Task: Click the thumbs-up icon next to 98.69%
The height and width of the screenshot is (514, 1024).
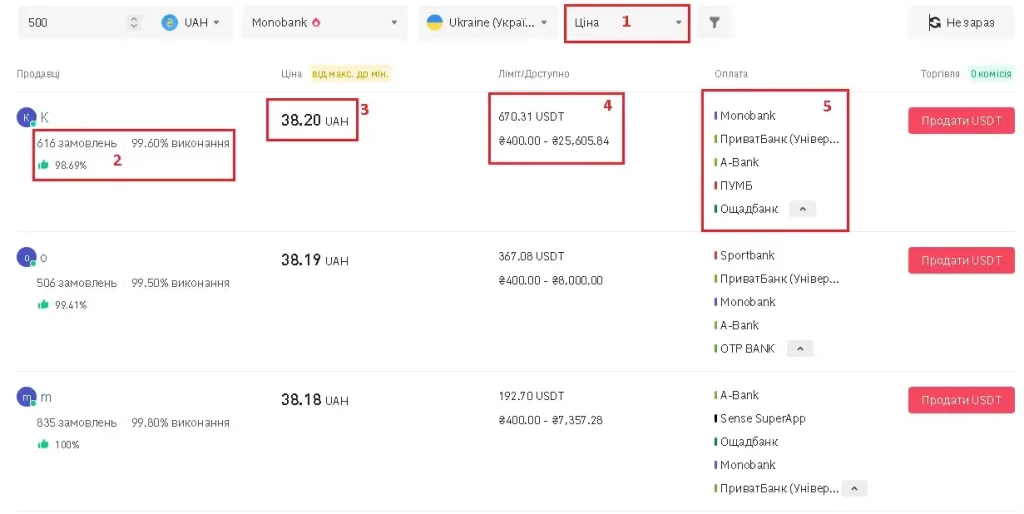Action: 43,165
